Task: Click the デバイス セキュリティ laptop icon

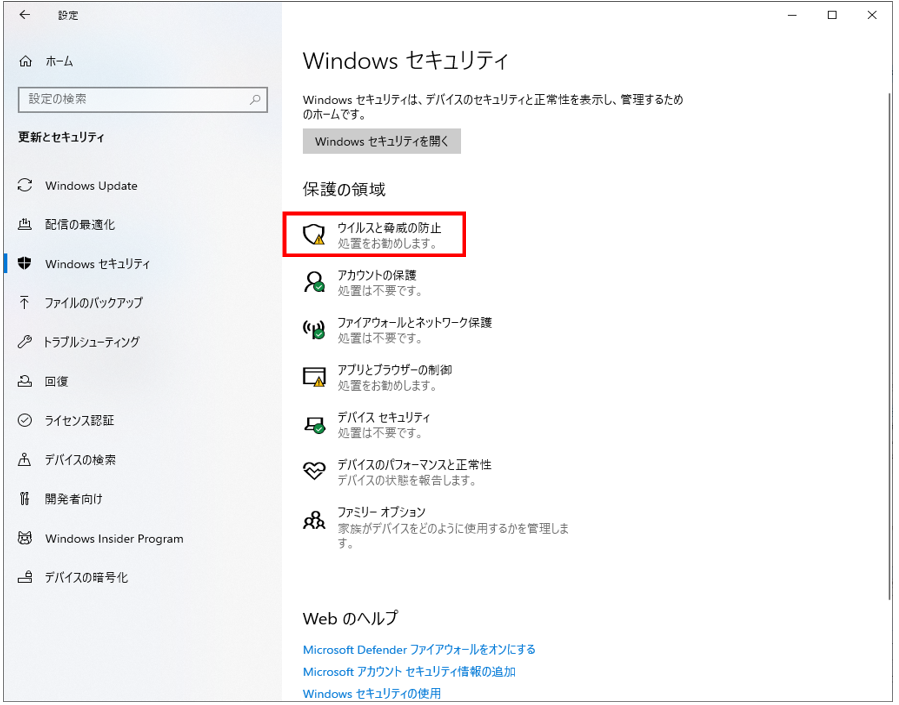Action: pyautogui.click(x=314, y=424)
